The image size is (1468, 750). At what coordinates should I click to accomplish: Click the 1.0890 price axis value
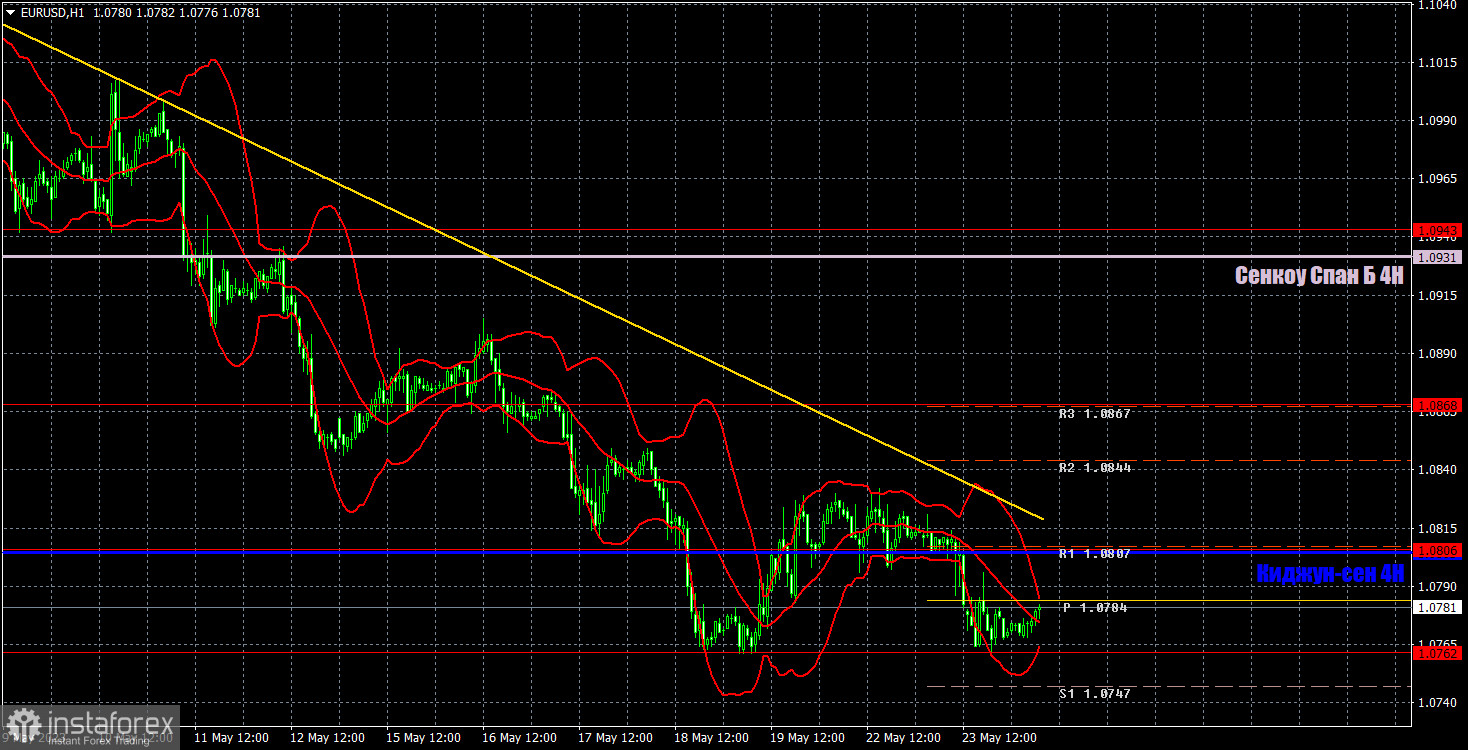click(x=1439, y=353)
